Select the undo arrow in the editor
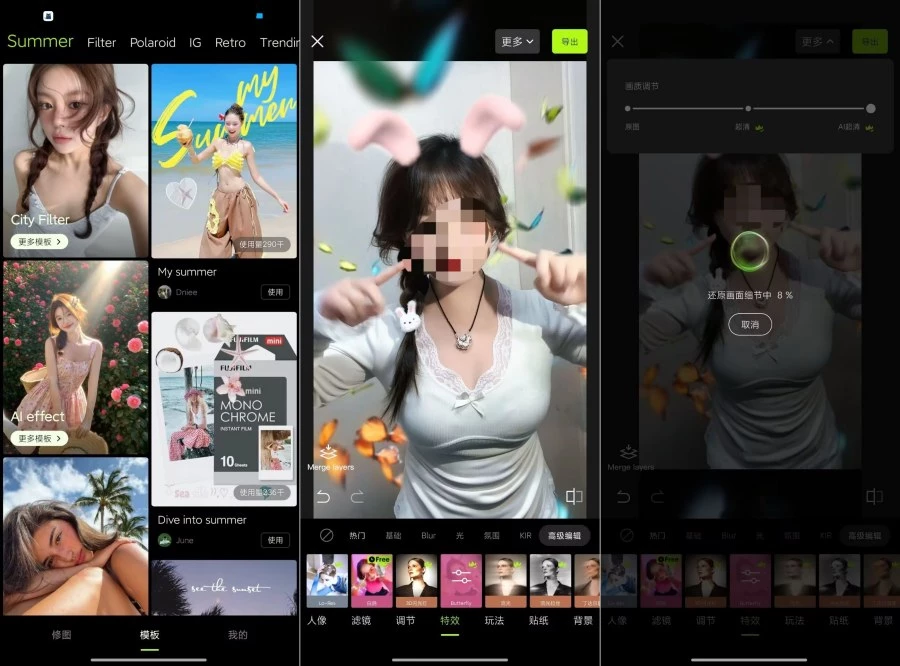This screenshot has width=900, height=666. pos(322,497)
